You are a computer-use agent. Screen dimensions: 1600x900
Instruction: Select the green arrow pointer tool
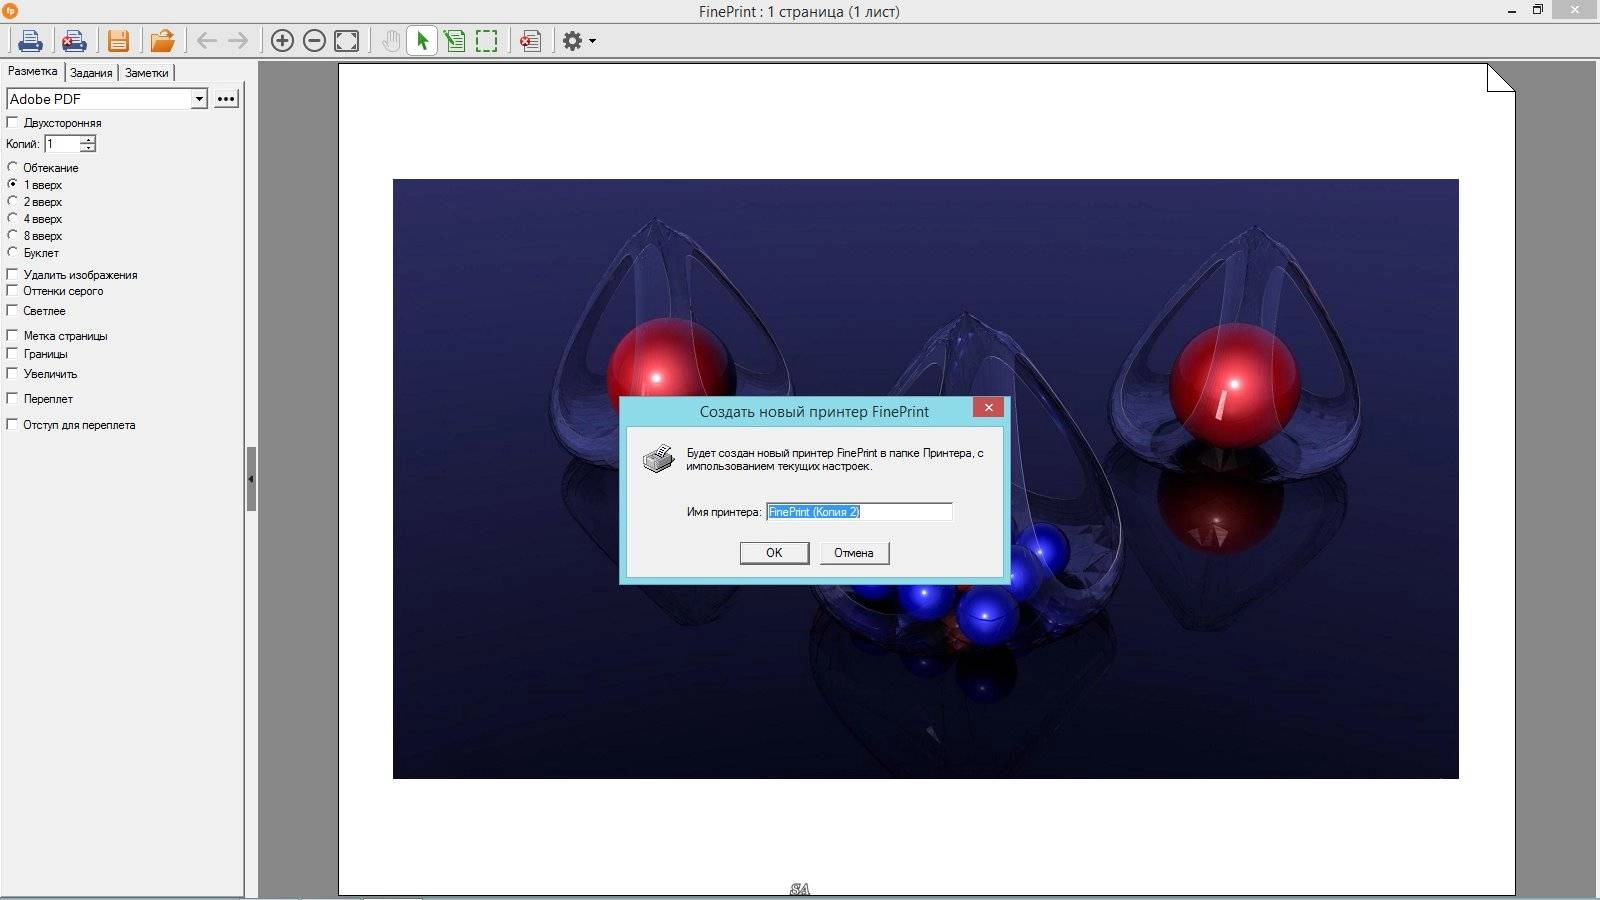[422, 41]
